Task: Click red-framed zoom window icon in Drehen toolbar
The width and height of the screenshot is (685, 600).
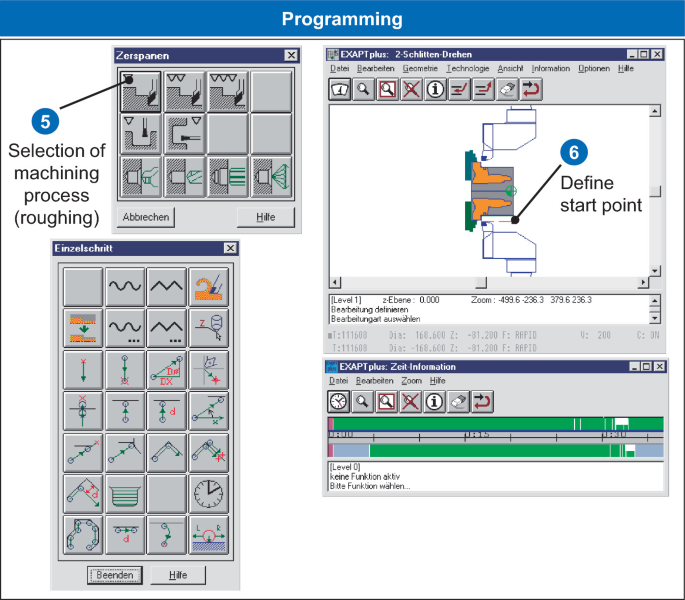Action: pos(387,90)
